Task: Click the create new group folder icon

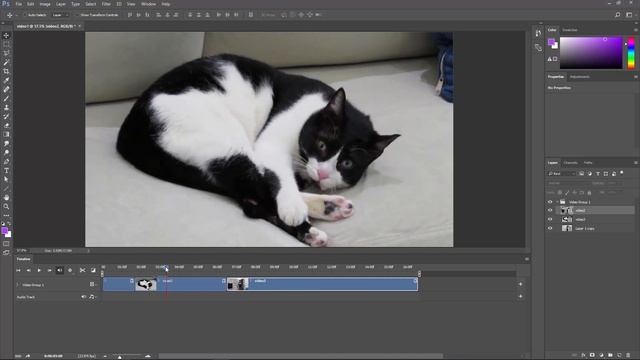Action: (x=610, y=355)
